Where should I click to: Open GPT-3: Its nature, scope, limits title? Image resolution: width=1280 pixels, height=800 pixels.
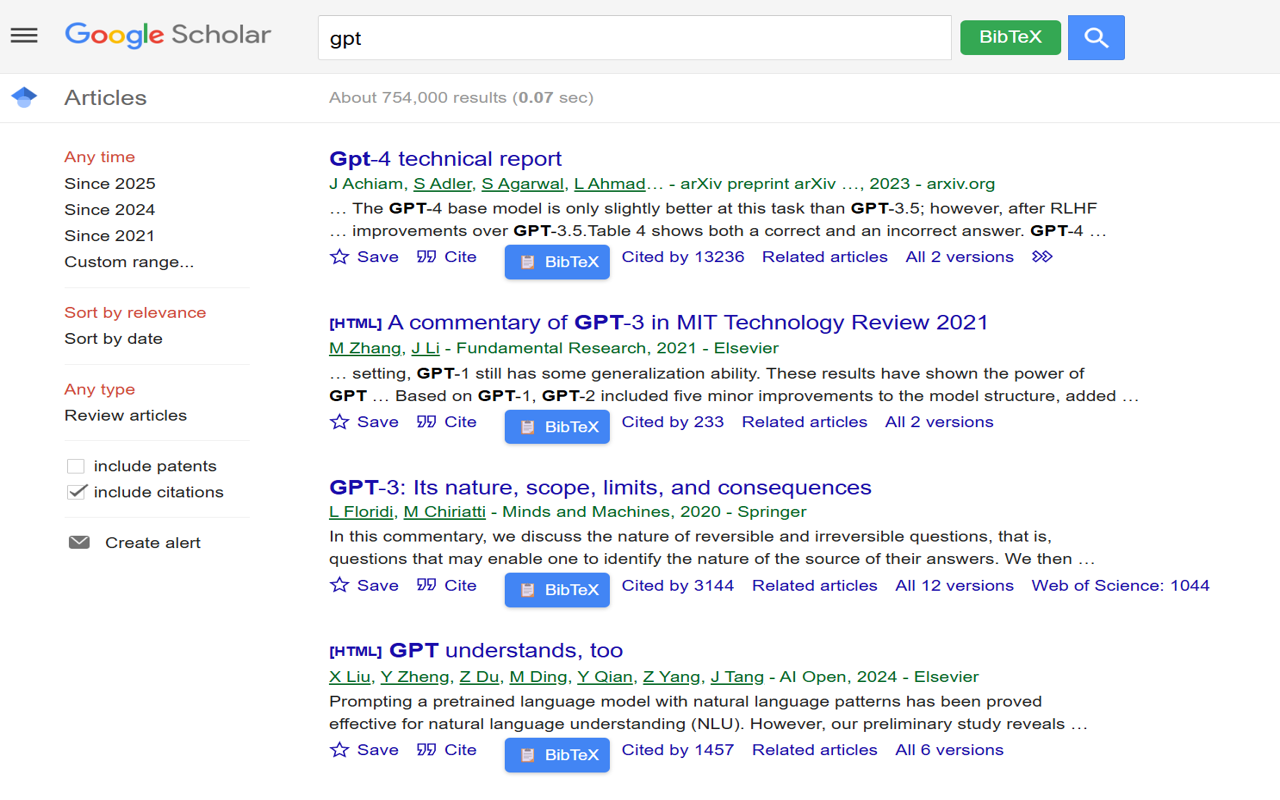point(600,488)
